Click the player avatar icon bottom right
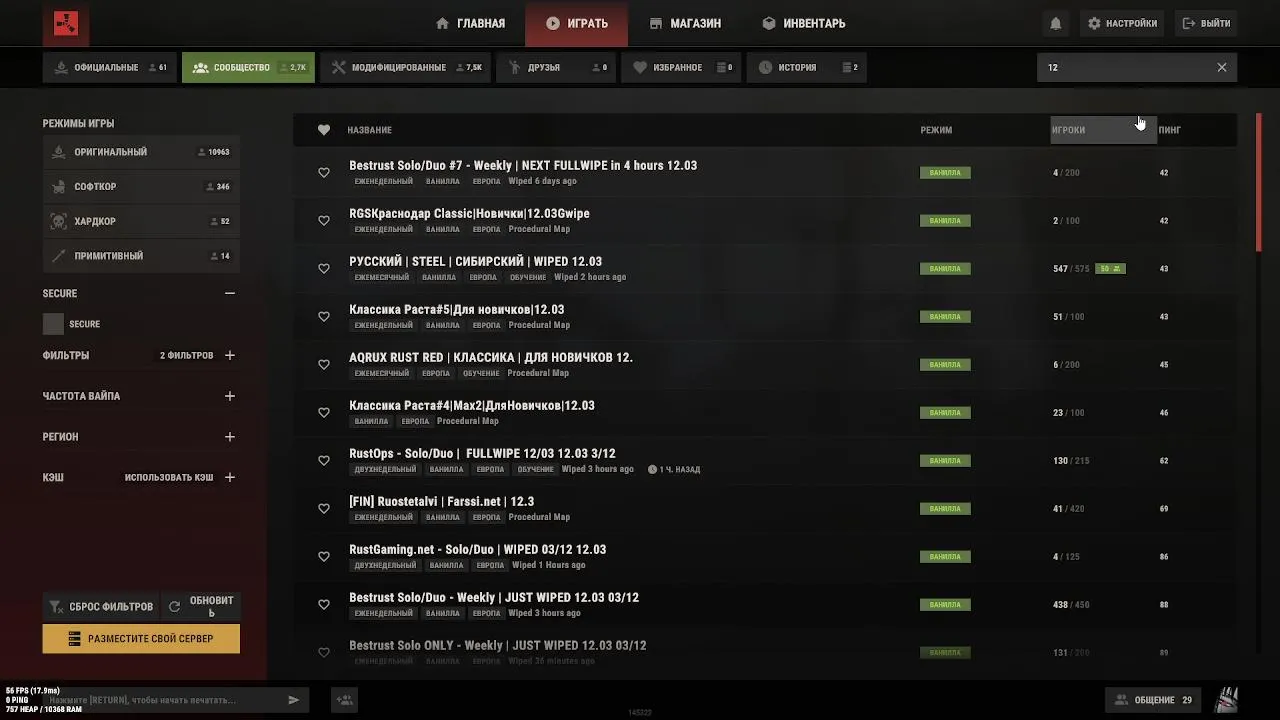Screen dimensions: 1280x720 (x=1226, y=699)
